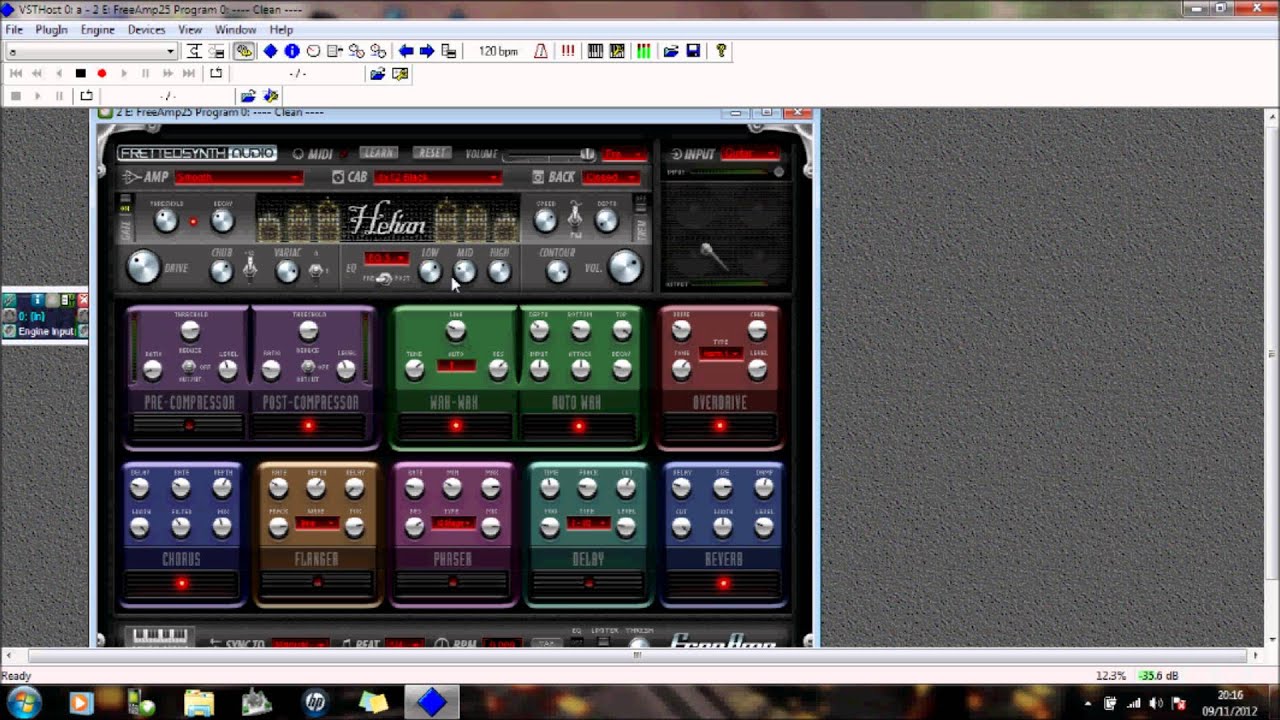Screen dimensions: 1280x720
Task: Click the black stop button in player toolbar
Action: tap(81, 73)
